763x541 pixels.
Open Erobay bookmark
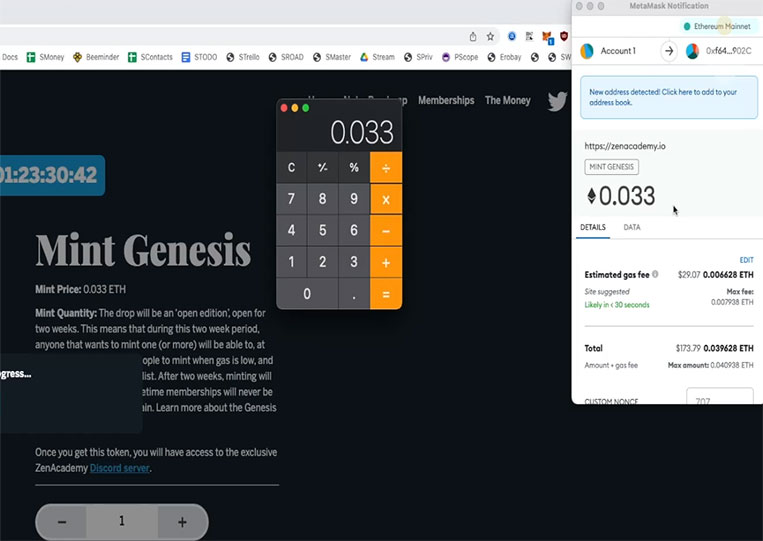[504, 57]
